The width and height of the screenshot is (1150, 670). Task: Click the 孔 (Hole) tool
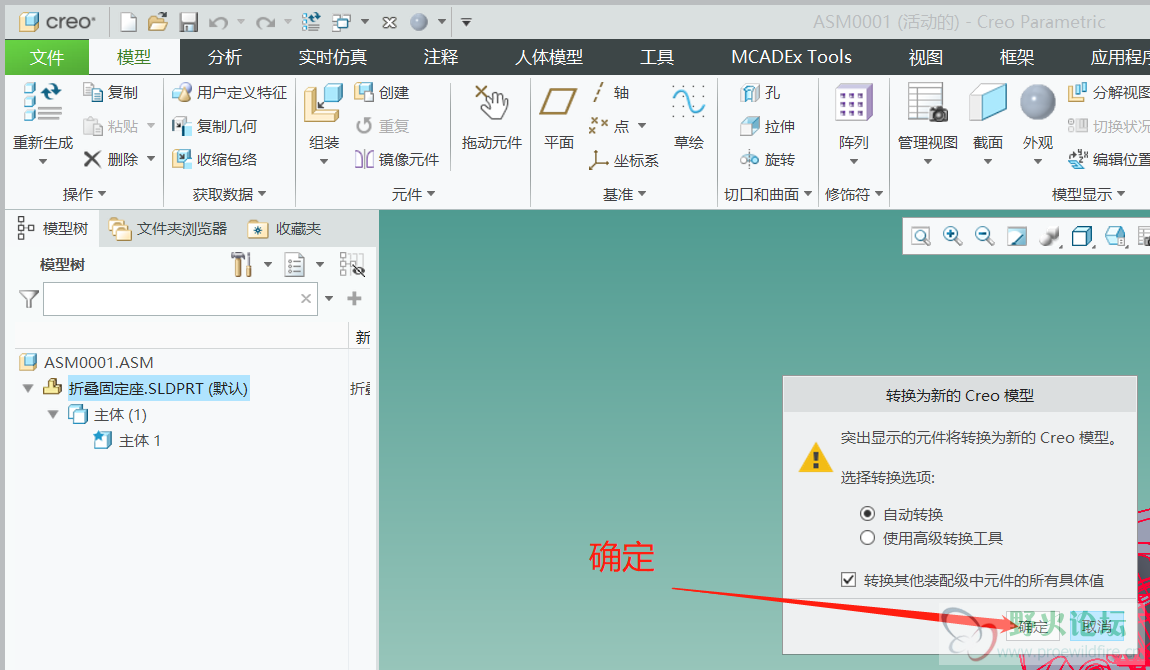click(760, 93)
